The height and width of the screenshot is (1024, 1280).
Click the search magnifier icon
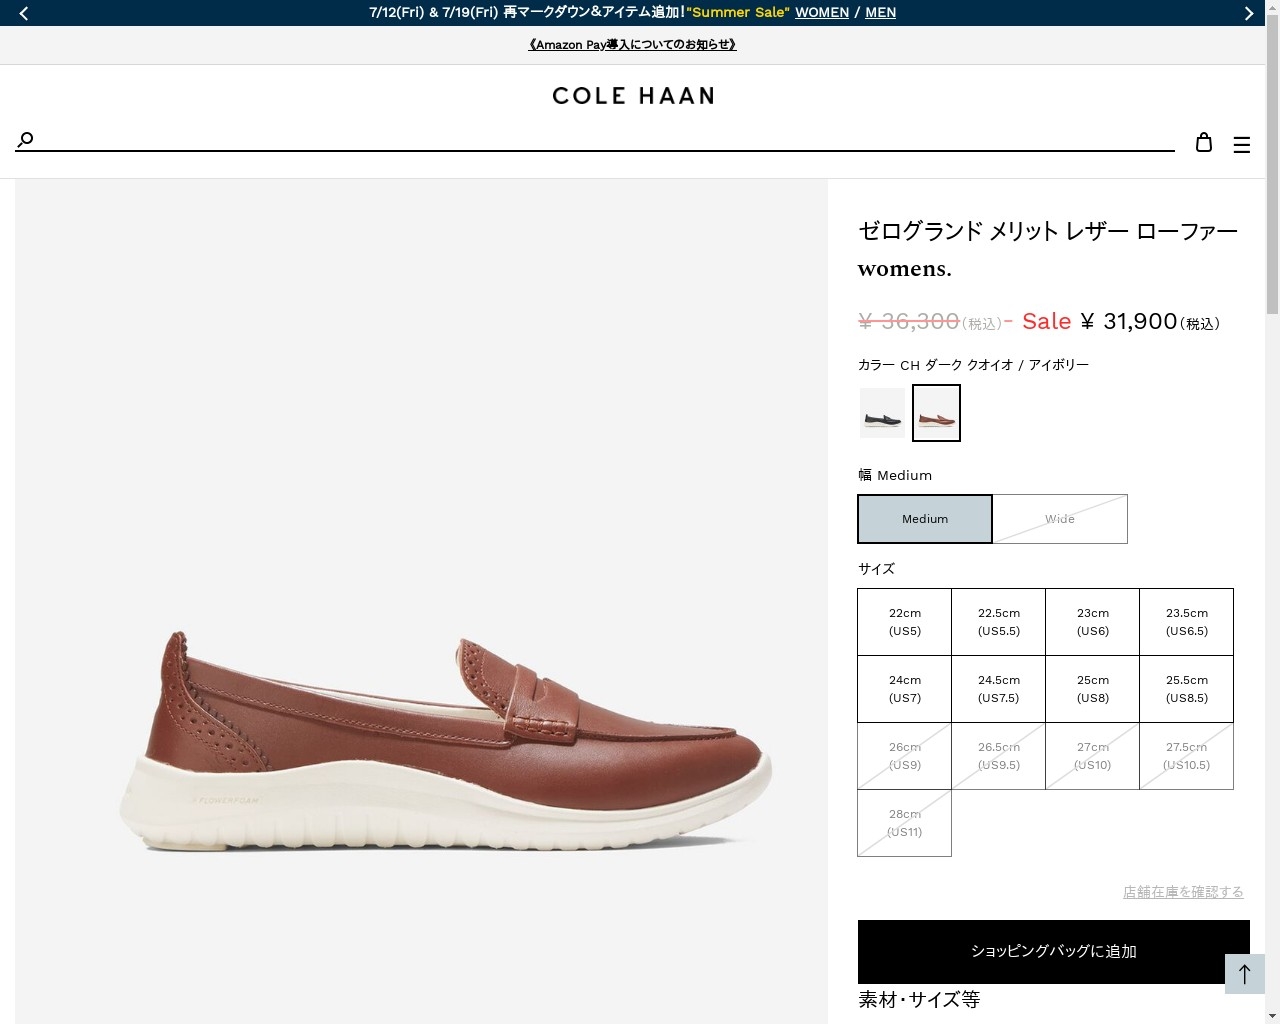(x=26, y=139)
